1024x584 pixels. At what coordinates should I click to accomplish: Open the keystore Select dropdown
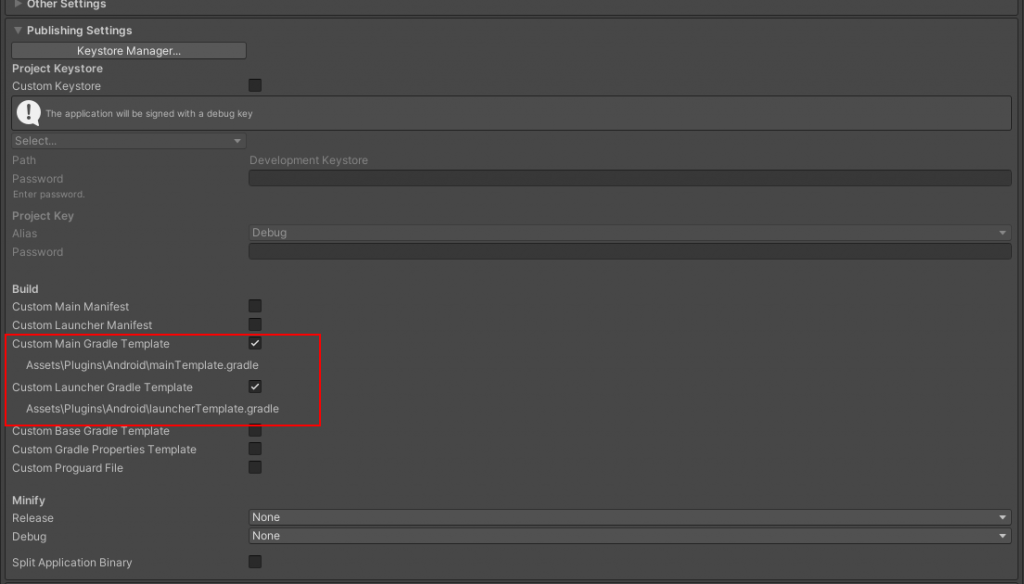tap(128, 141)
